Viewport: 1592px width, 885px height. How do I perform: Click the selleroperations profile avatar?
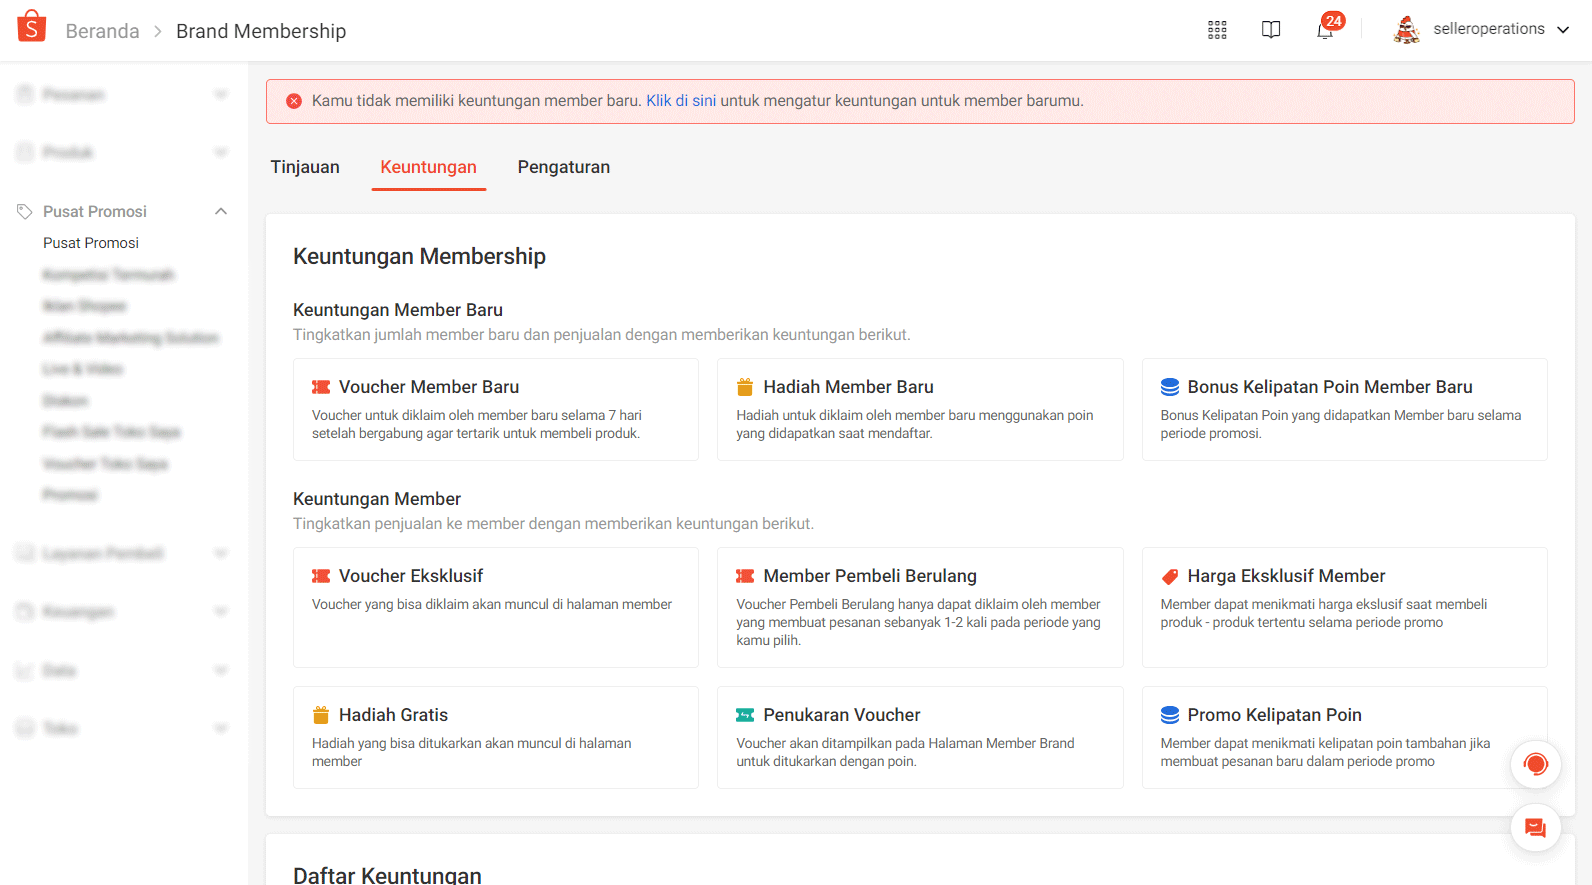coord(1407,30)
